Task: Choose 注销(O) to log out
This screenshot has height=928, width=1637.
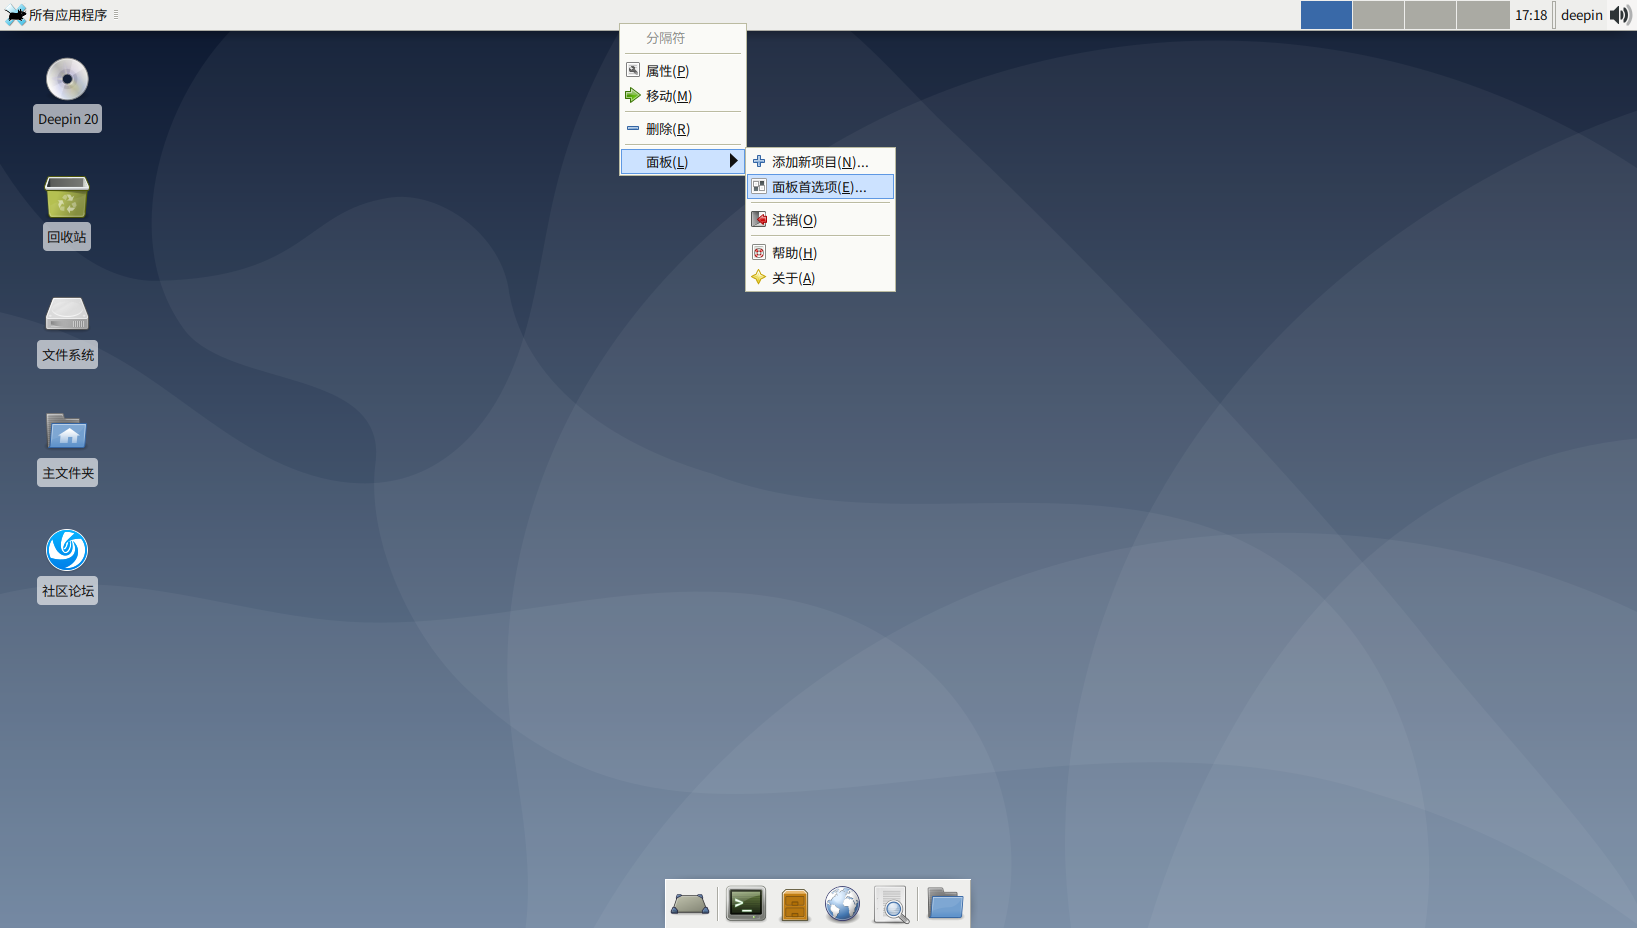Action: tap(820, 220)
